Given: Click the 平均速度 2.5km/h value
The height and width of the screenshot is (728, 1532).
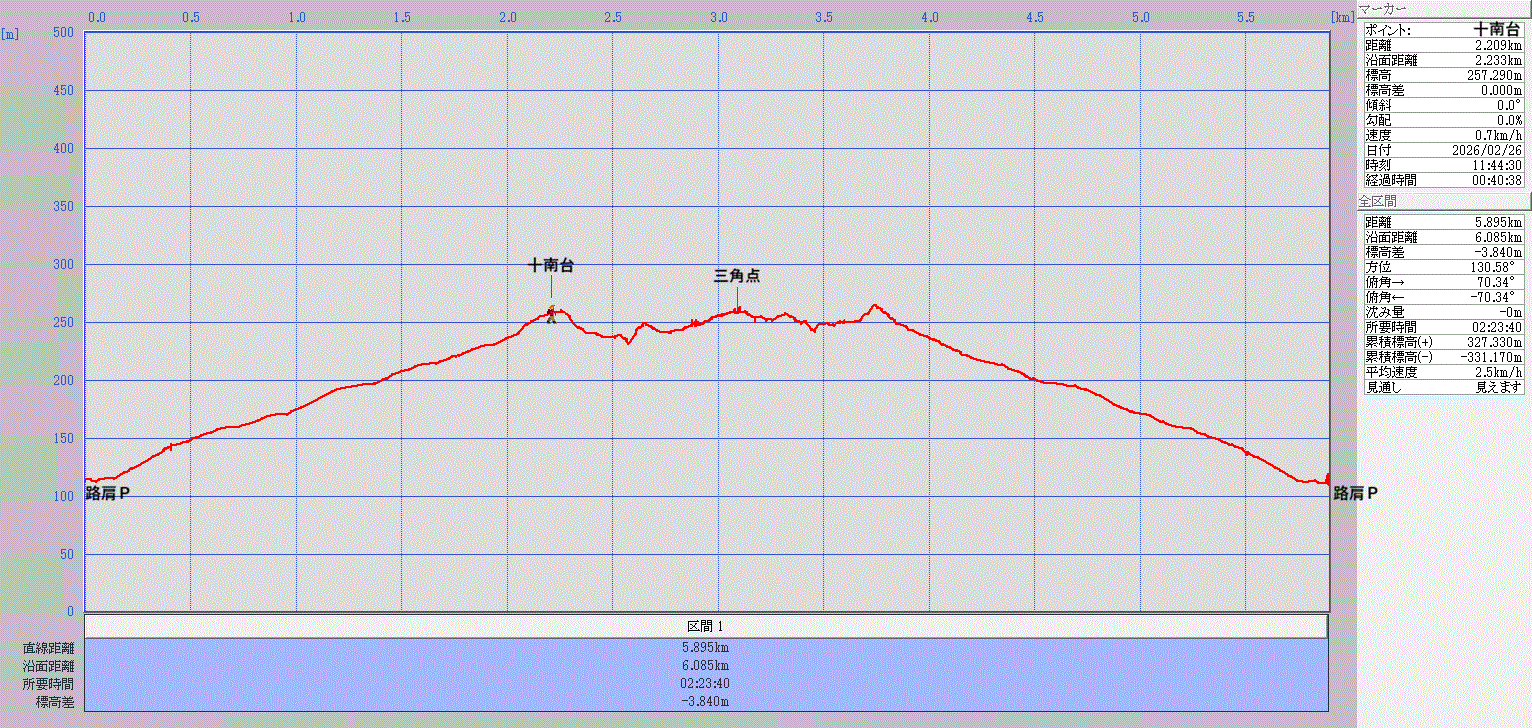Looking at the screenshot, I should (1497, 372).
